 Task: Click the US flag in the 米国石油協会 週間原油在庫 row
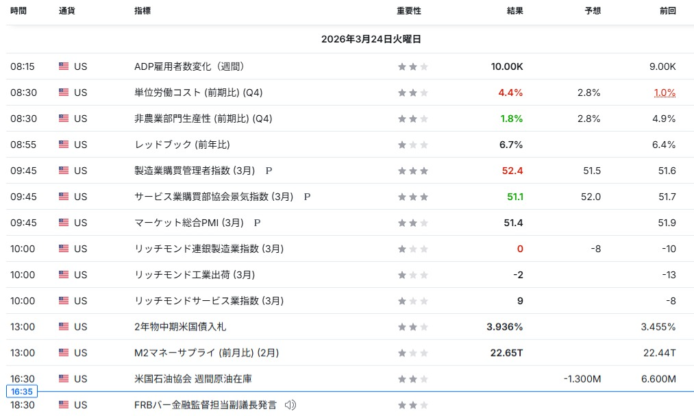[x=64, y=379]
